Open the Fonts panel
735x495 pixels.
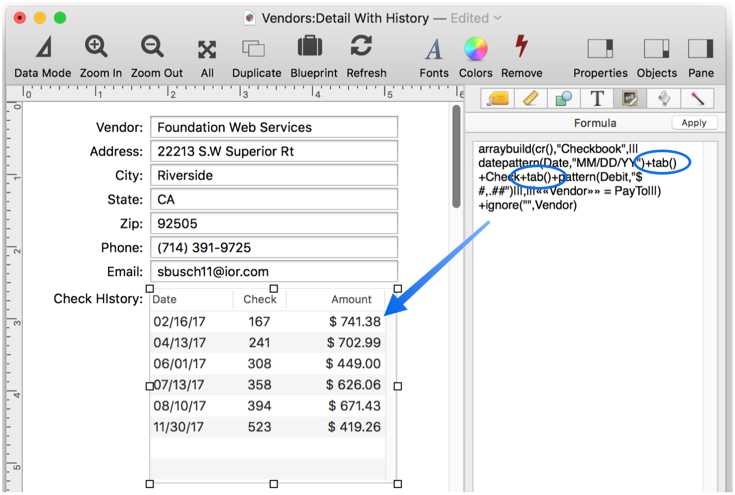434,49
